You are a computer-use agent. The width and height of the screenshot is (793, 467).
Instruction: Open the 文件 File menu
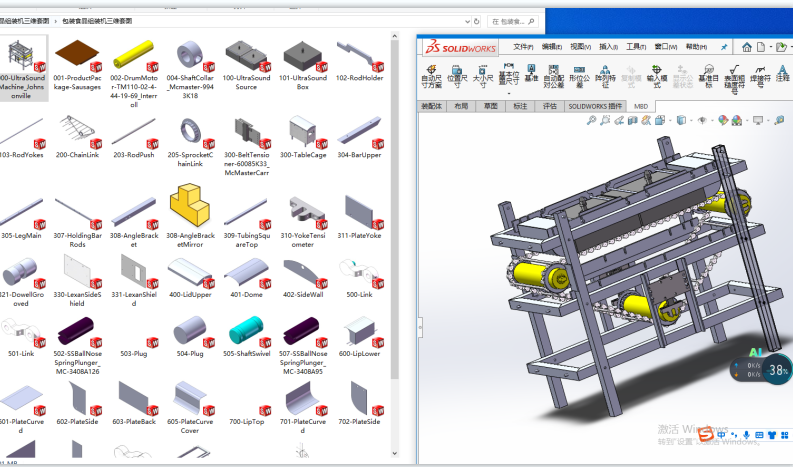click(x=523, y=47)
